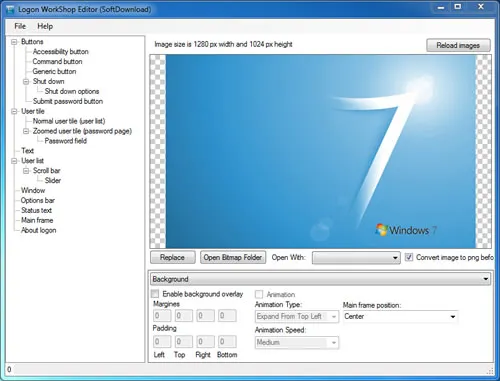Select the Text tree item
This screenshot has width=500, height=381.
coord(27,151)
